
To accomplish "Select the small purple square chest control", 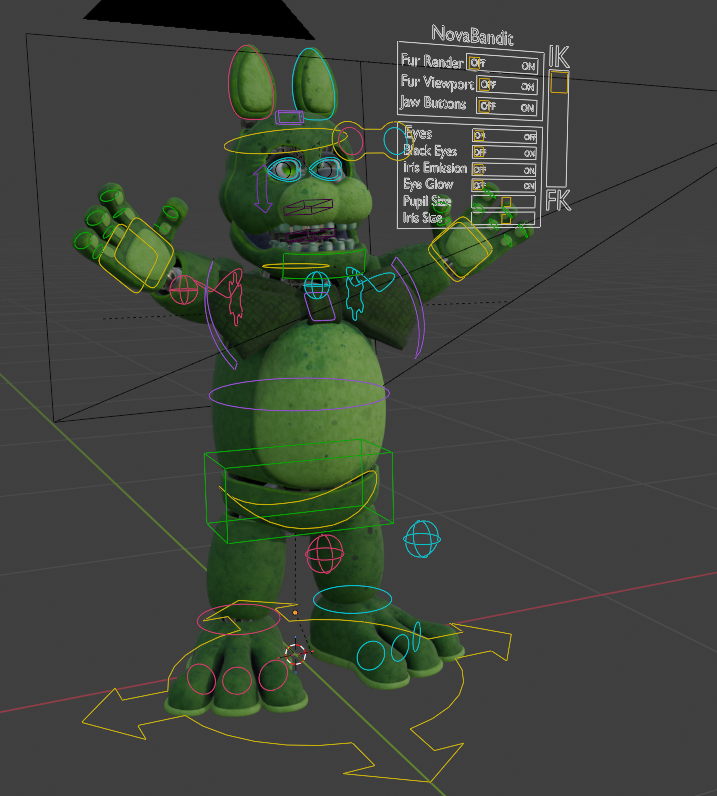I will [x=321, y=308].
